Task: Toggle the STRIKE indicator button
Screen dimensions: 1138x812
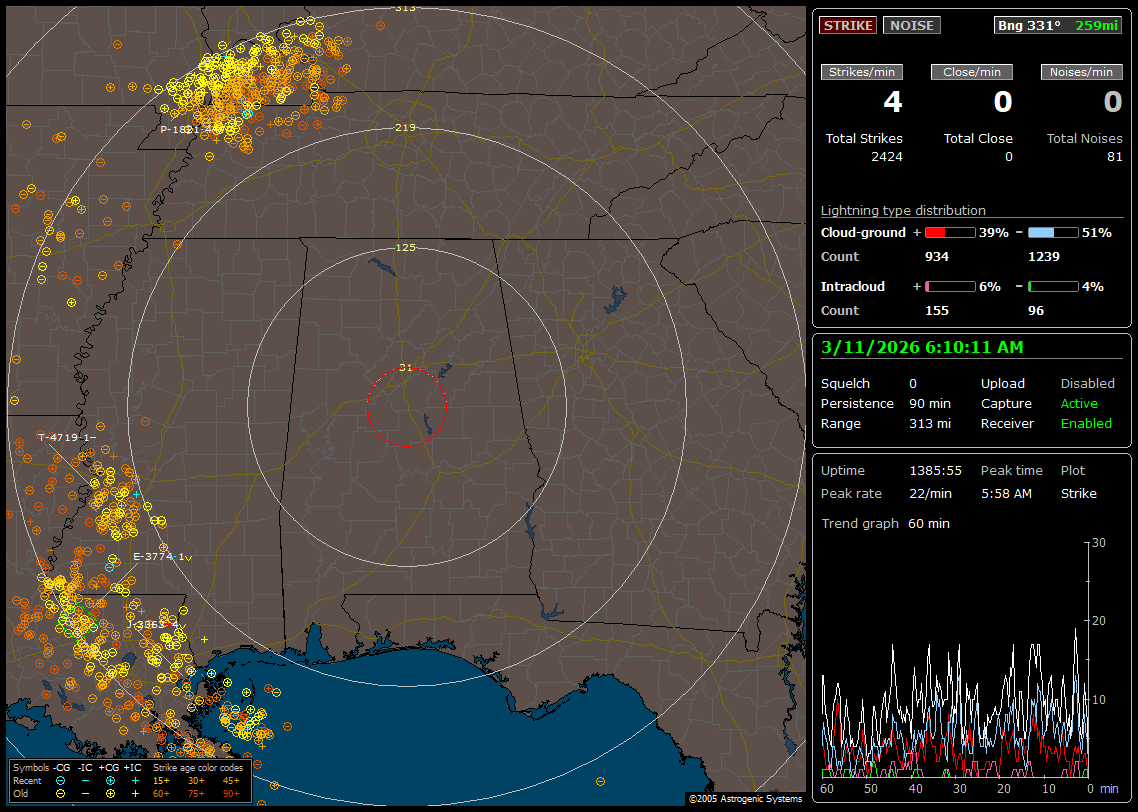Action: (848, 25)
